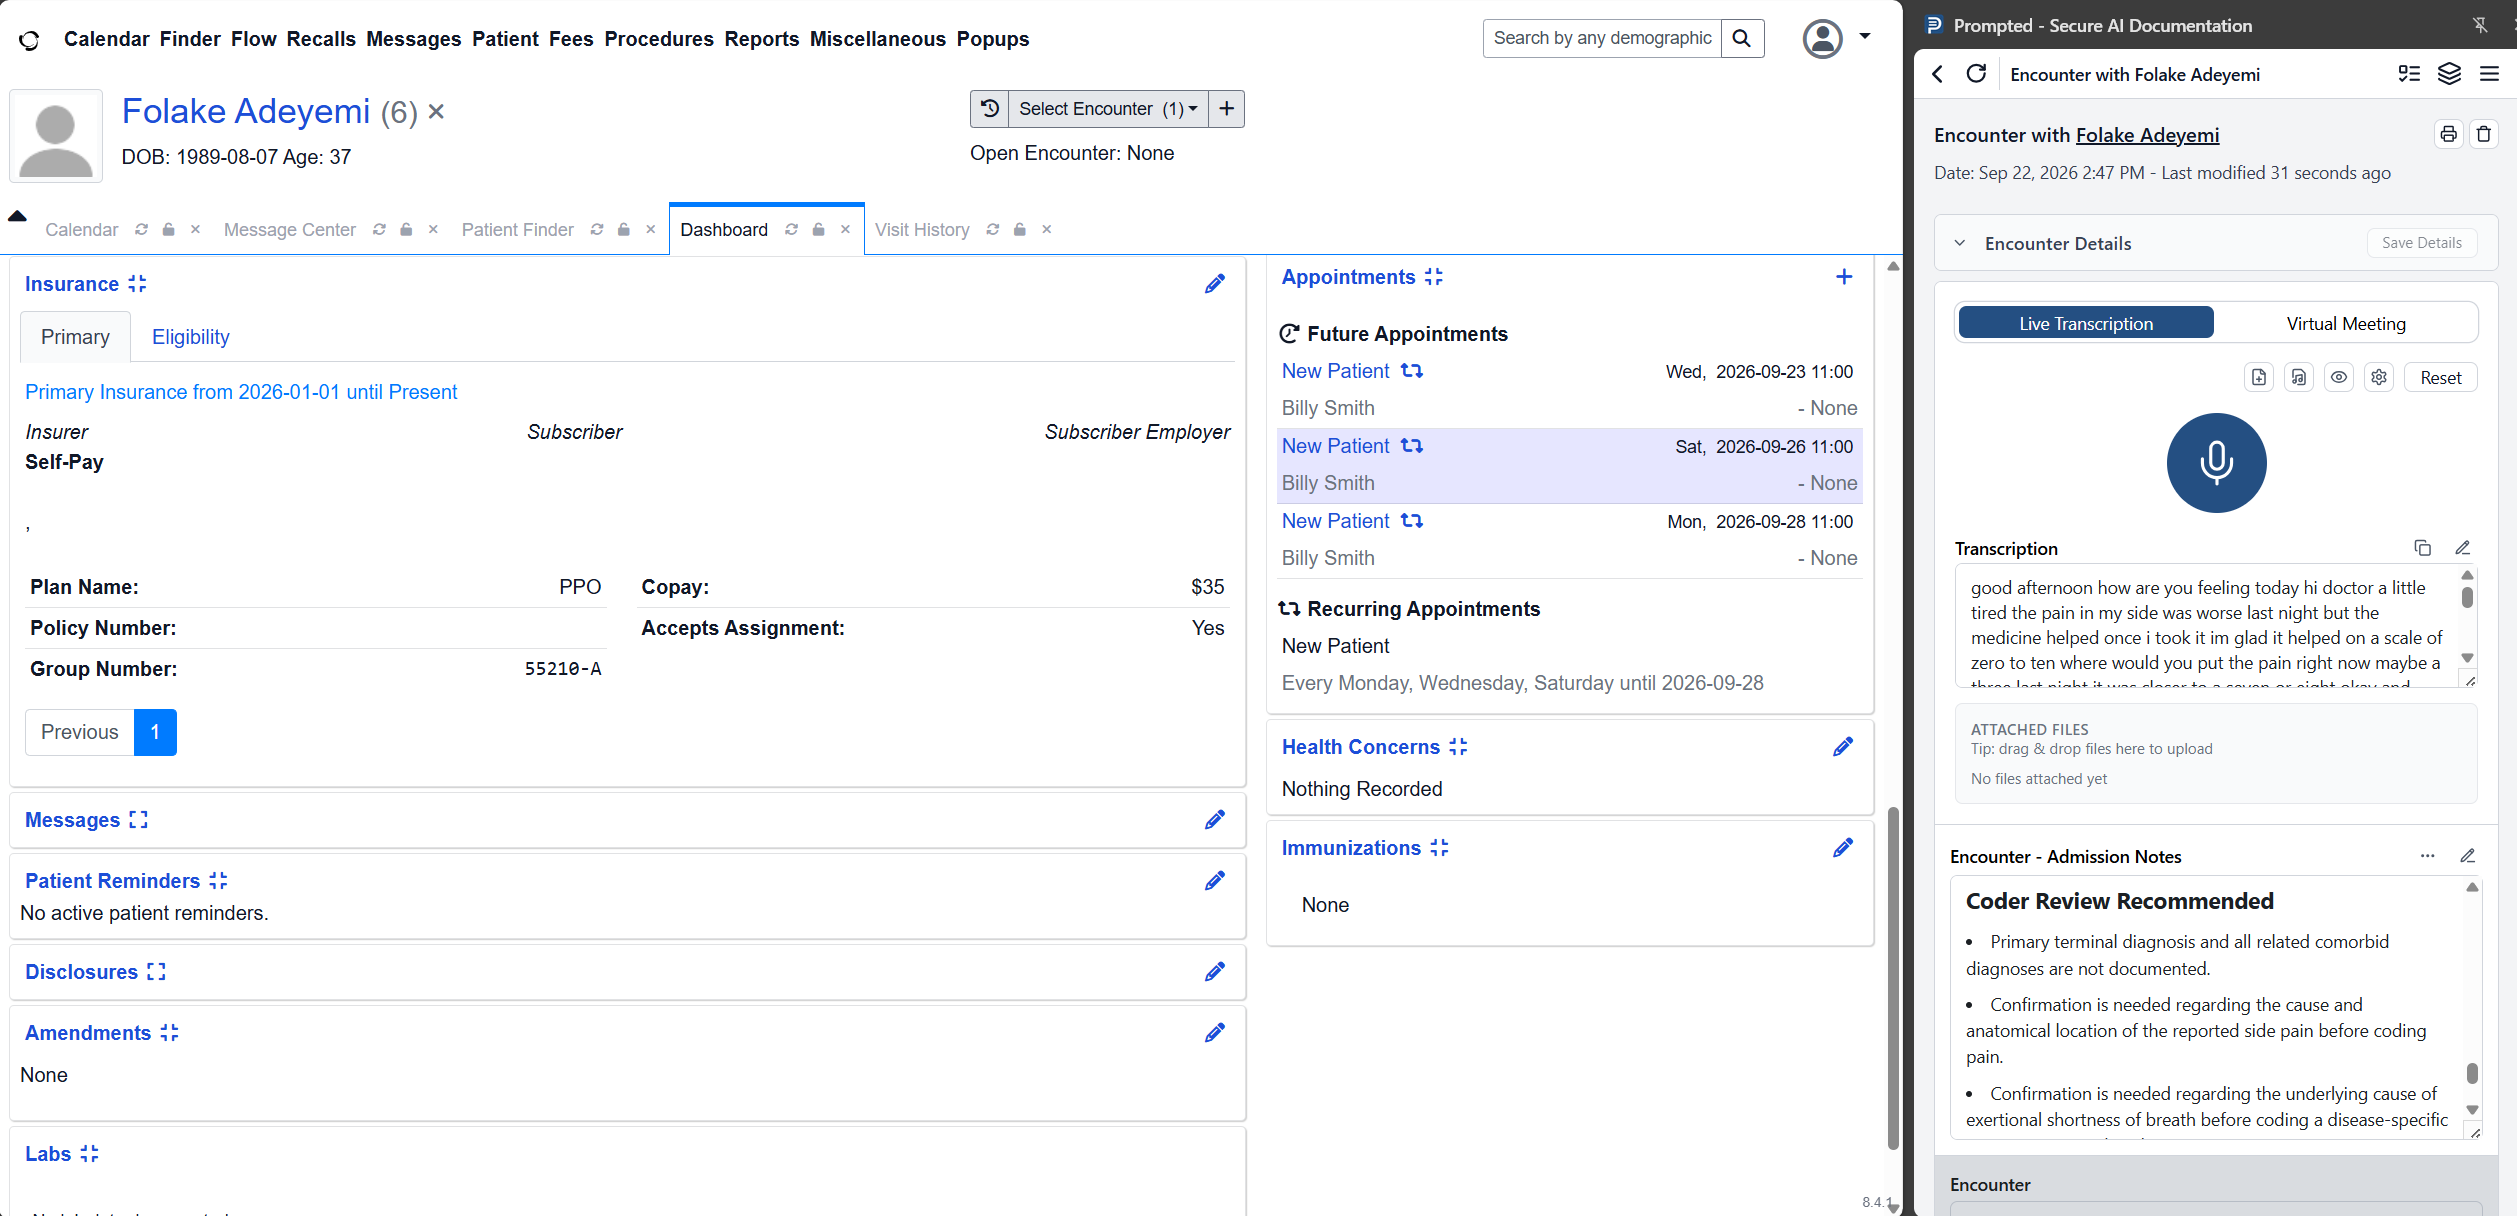This screenshot has width=2517, height=1216.
Task: Open Folake Adeyemi link in Prompted
Action: 2147,135
